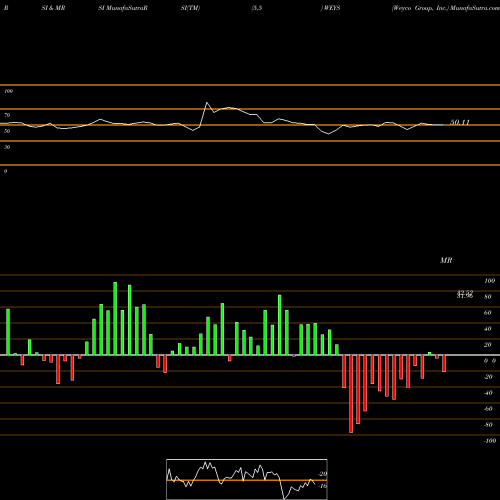
Task: Click the MR axis label 100
Action: pos(489,281)
